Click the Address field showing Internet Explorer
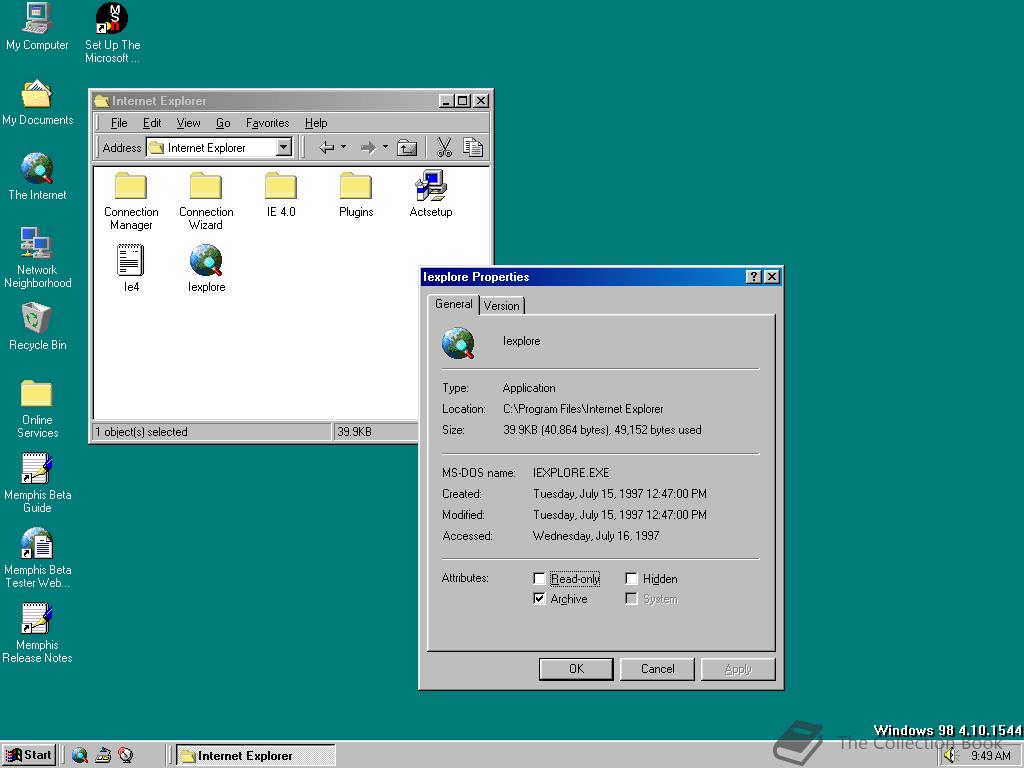The image size is (1024, 768). pos(219,148)
